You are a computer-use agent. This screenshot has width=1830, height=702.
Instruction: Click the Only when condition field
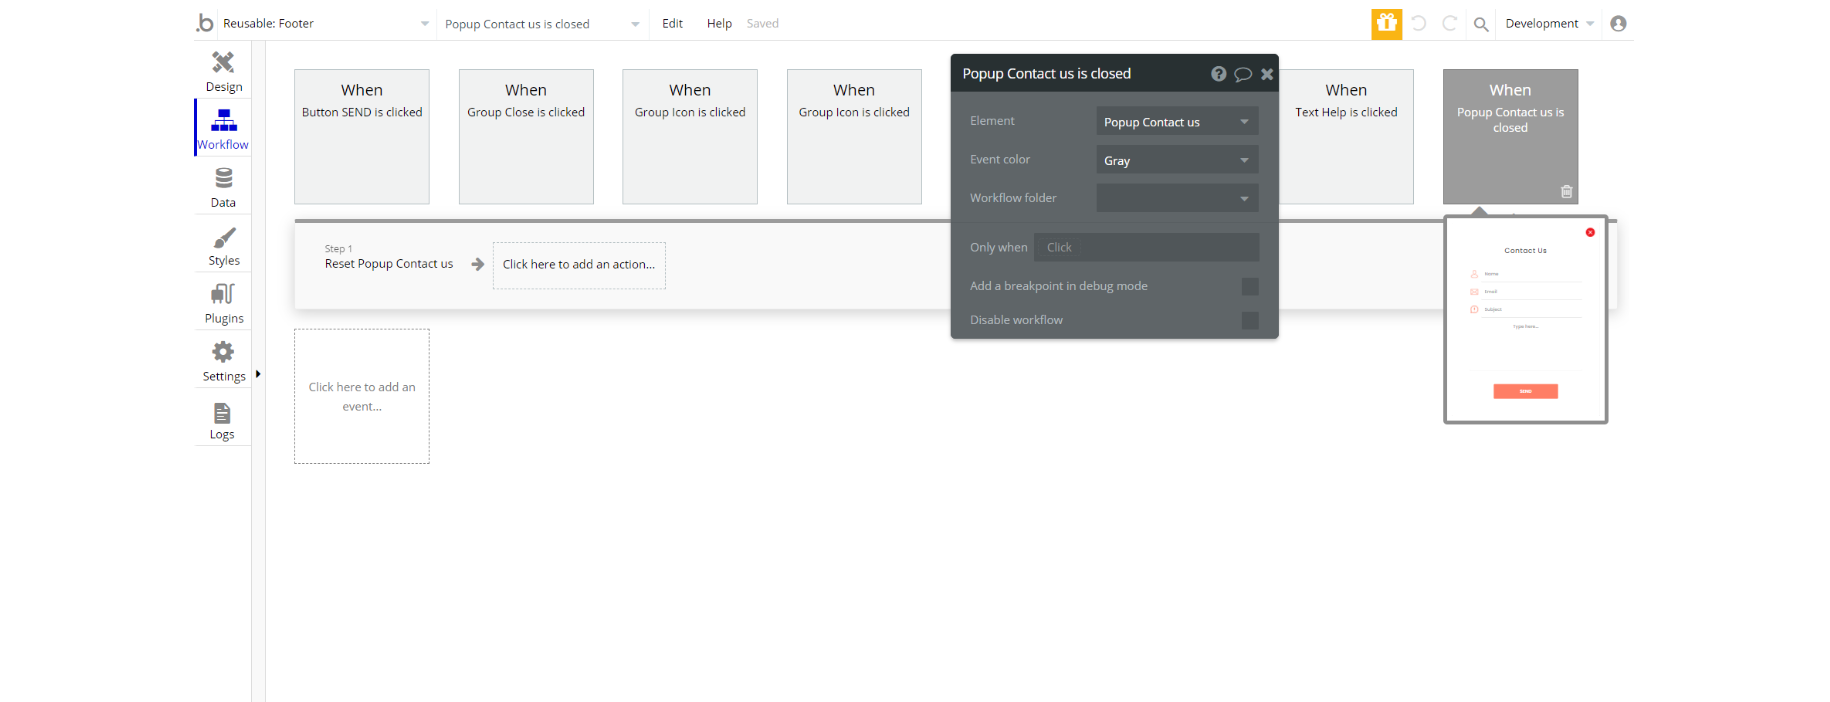click(x=1146, y=248)
